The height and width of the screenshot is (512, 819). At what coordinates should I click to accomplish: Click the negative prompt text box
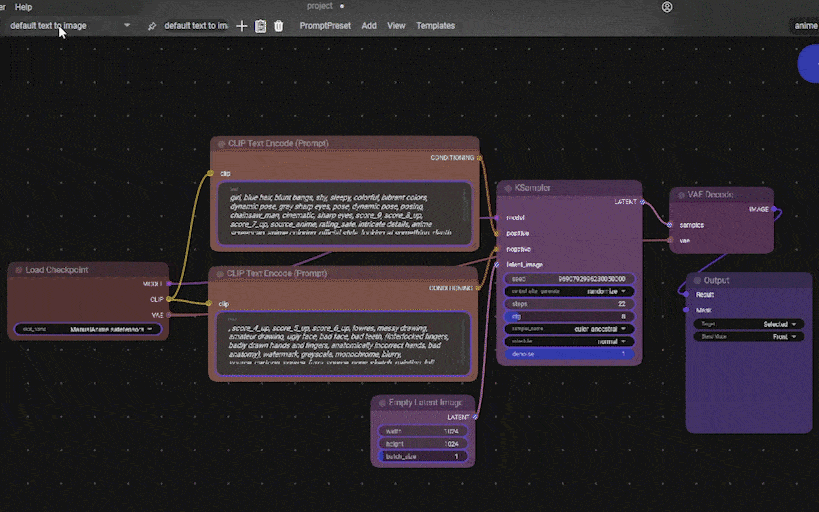[x=343, y=344]
